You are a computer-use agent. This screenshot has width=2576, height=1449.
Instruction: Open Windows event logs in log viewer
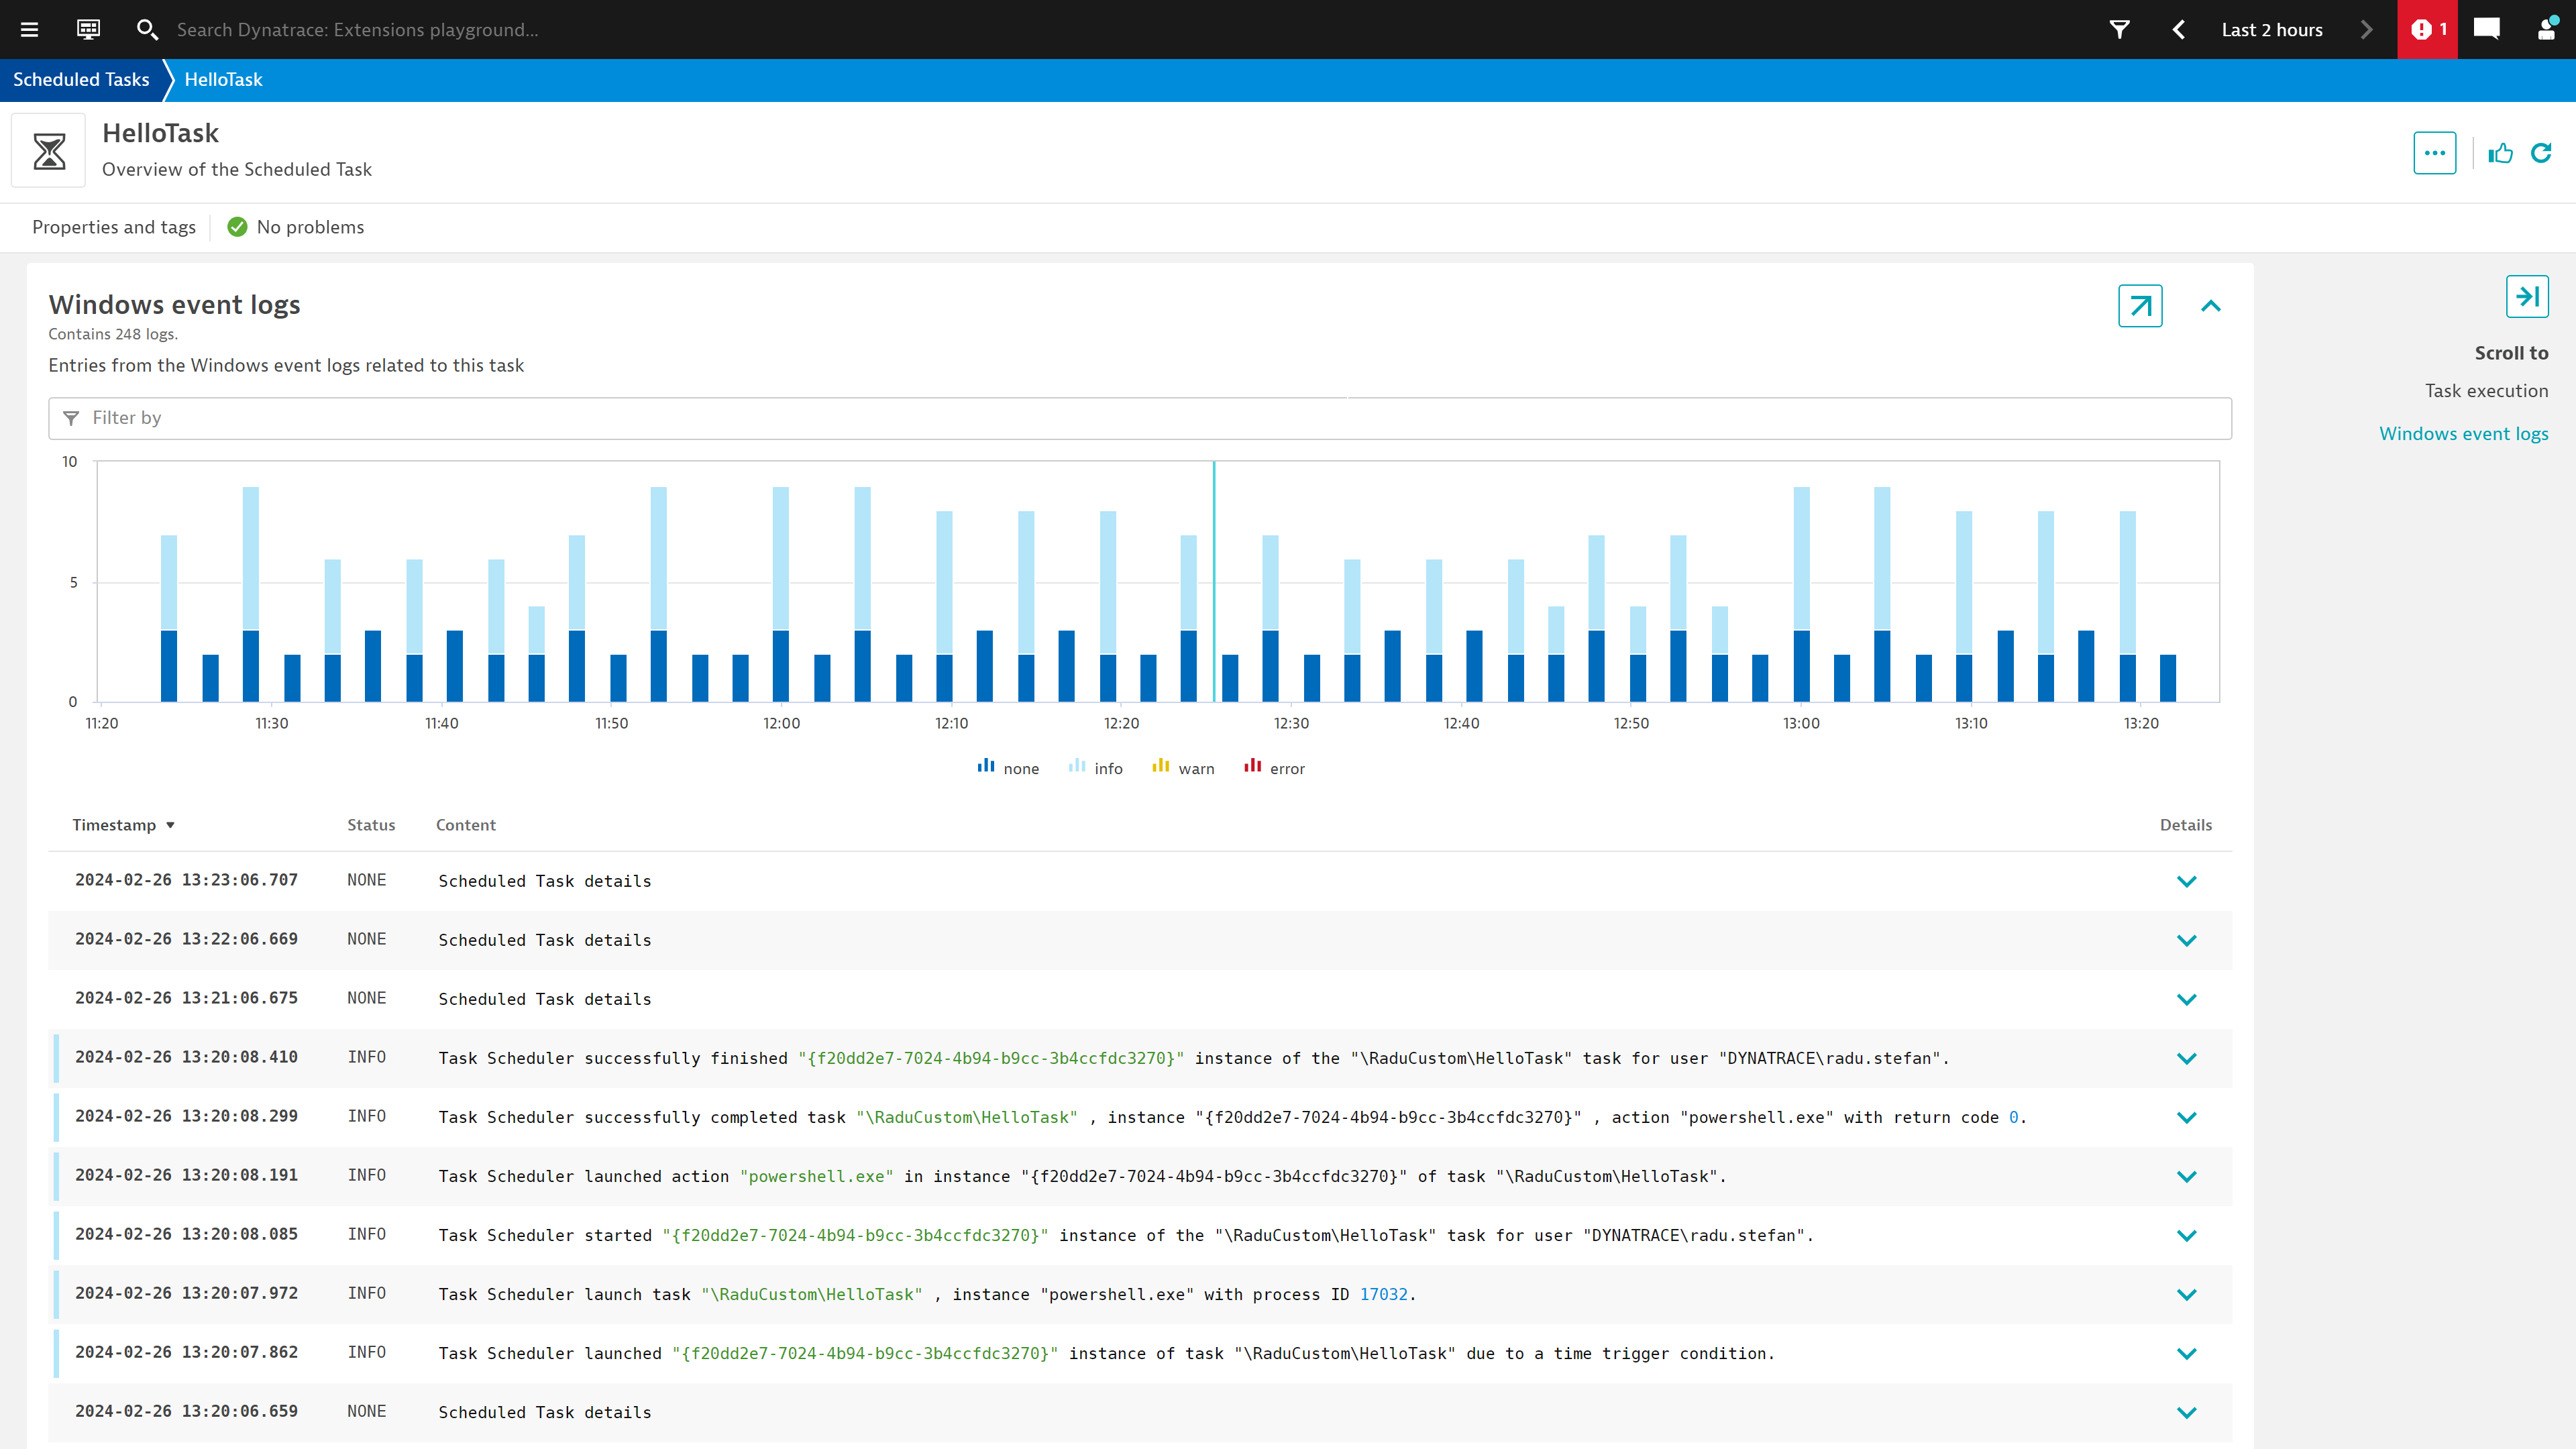click(x=2140, y=306)
